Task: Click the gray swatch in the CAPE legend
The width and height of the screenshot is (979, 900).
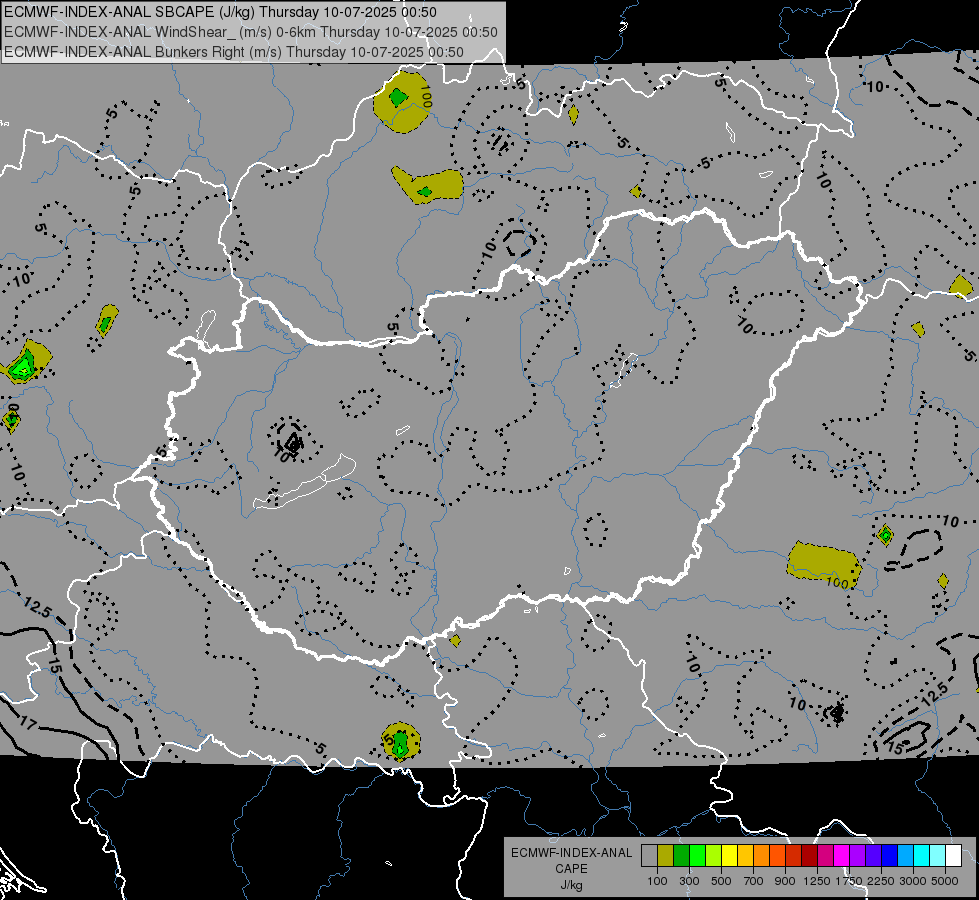Action: [649, 855]
